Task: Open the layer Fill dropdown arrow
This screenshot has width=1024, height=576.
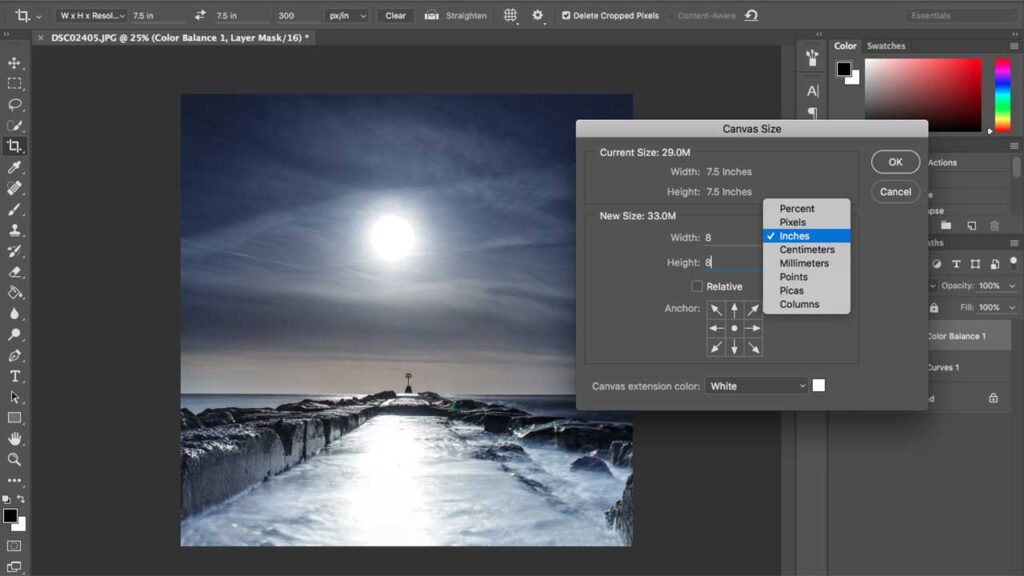Action: pyautogui.click(x=1012, y=308)
